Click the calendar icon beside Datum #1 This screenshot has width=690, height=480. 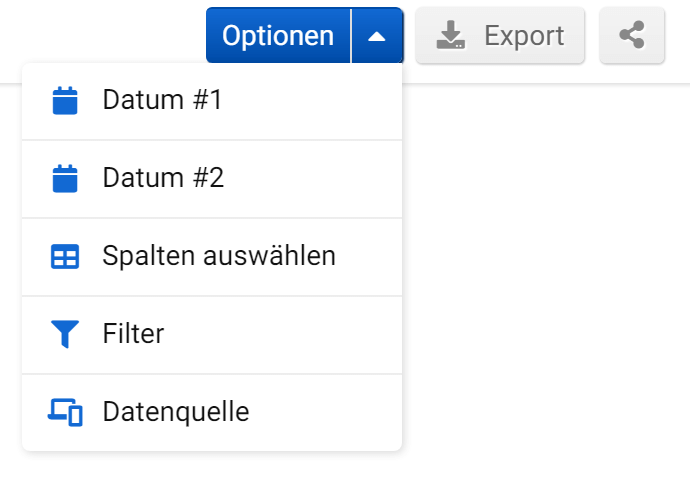tap(65, 101)
